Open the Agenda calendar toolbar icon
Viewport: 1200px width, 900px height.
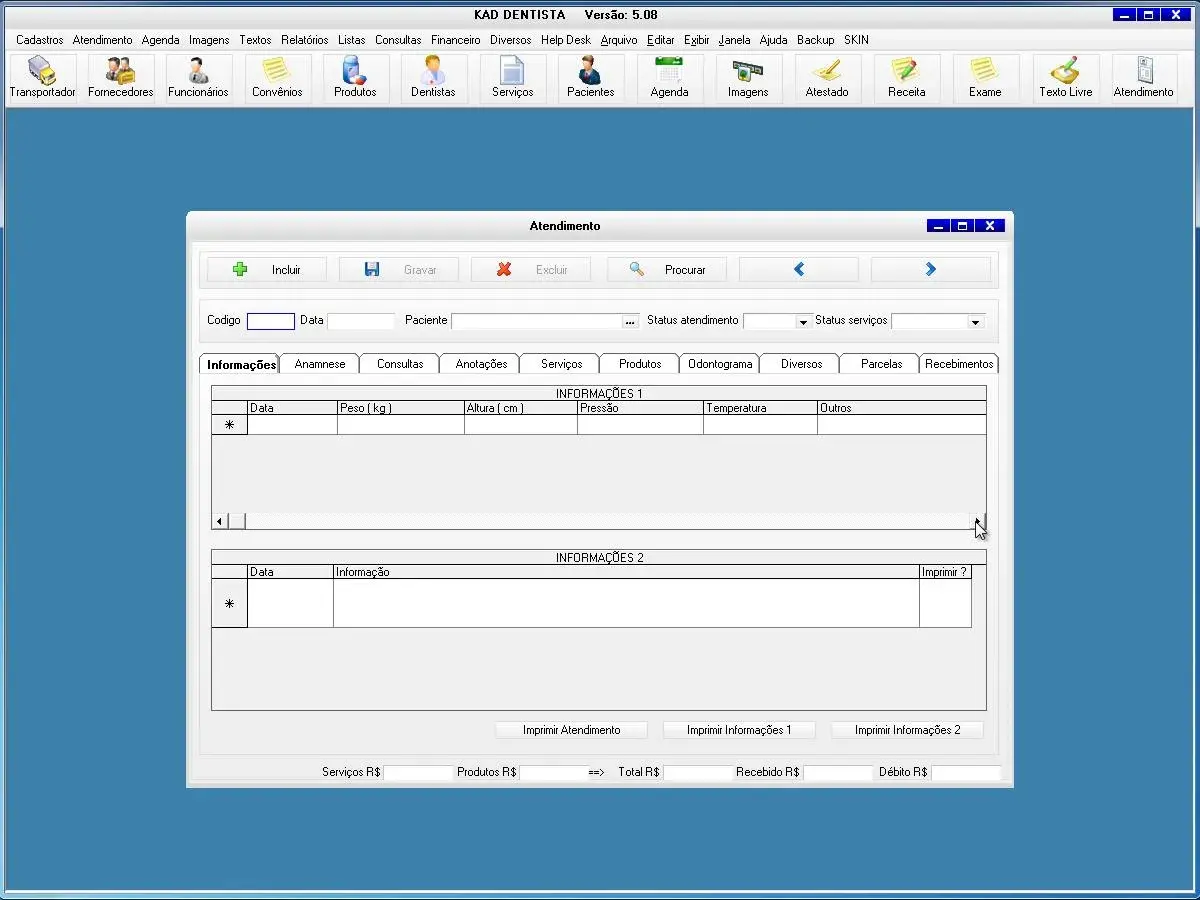point(669,78)
